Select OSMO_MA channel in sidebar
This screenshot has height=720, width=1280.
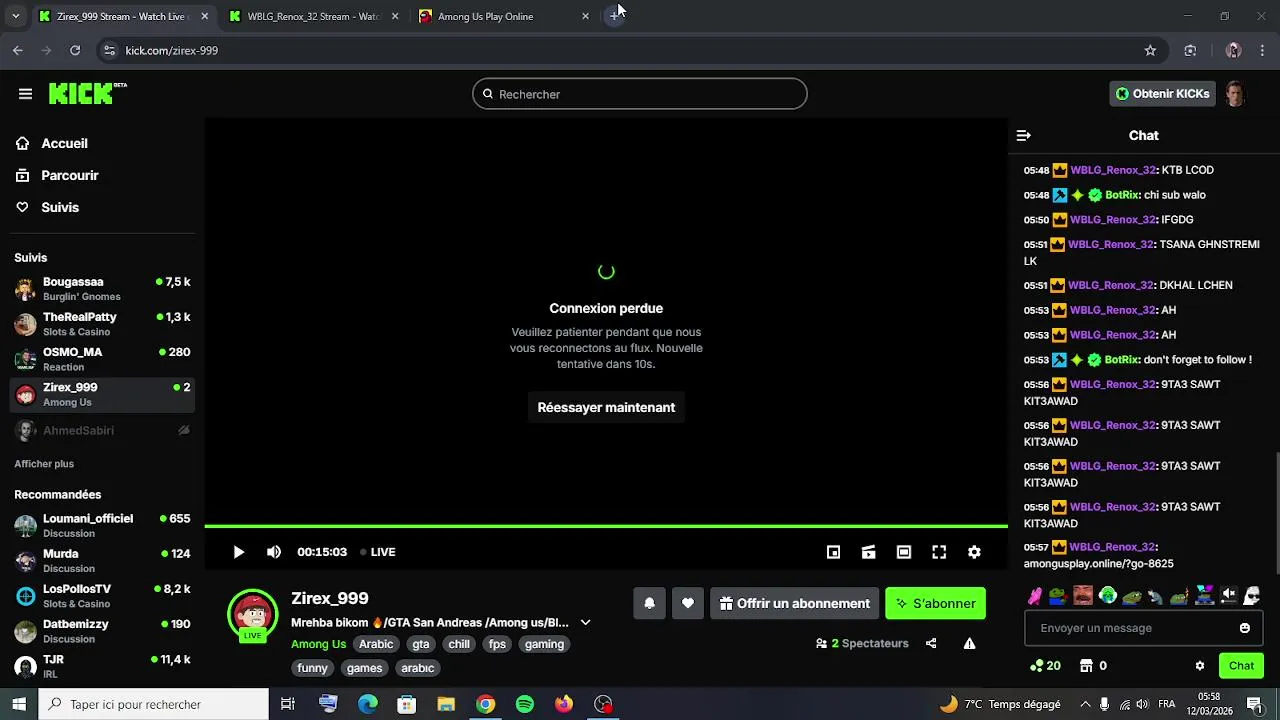pos(102,359)
